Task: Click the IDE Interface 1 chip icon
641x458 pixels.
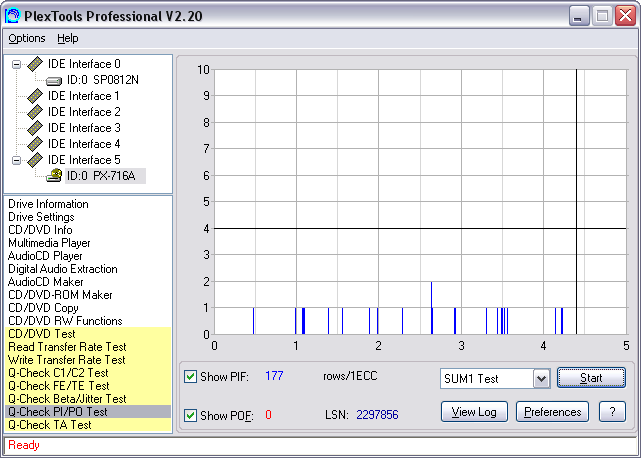Action: [35, 96]
